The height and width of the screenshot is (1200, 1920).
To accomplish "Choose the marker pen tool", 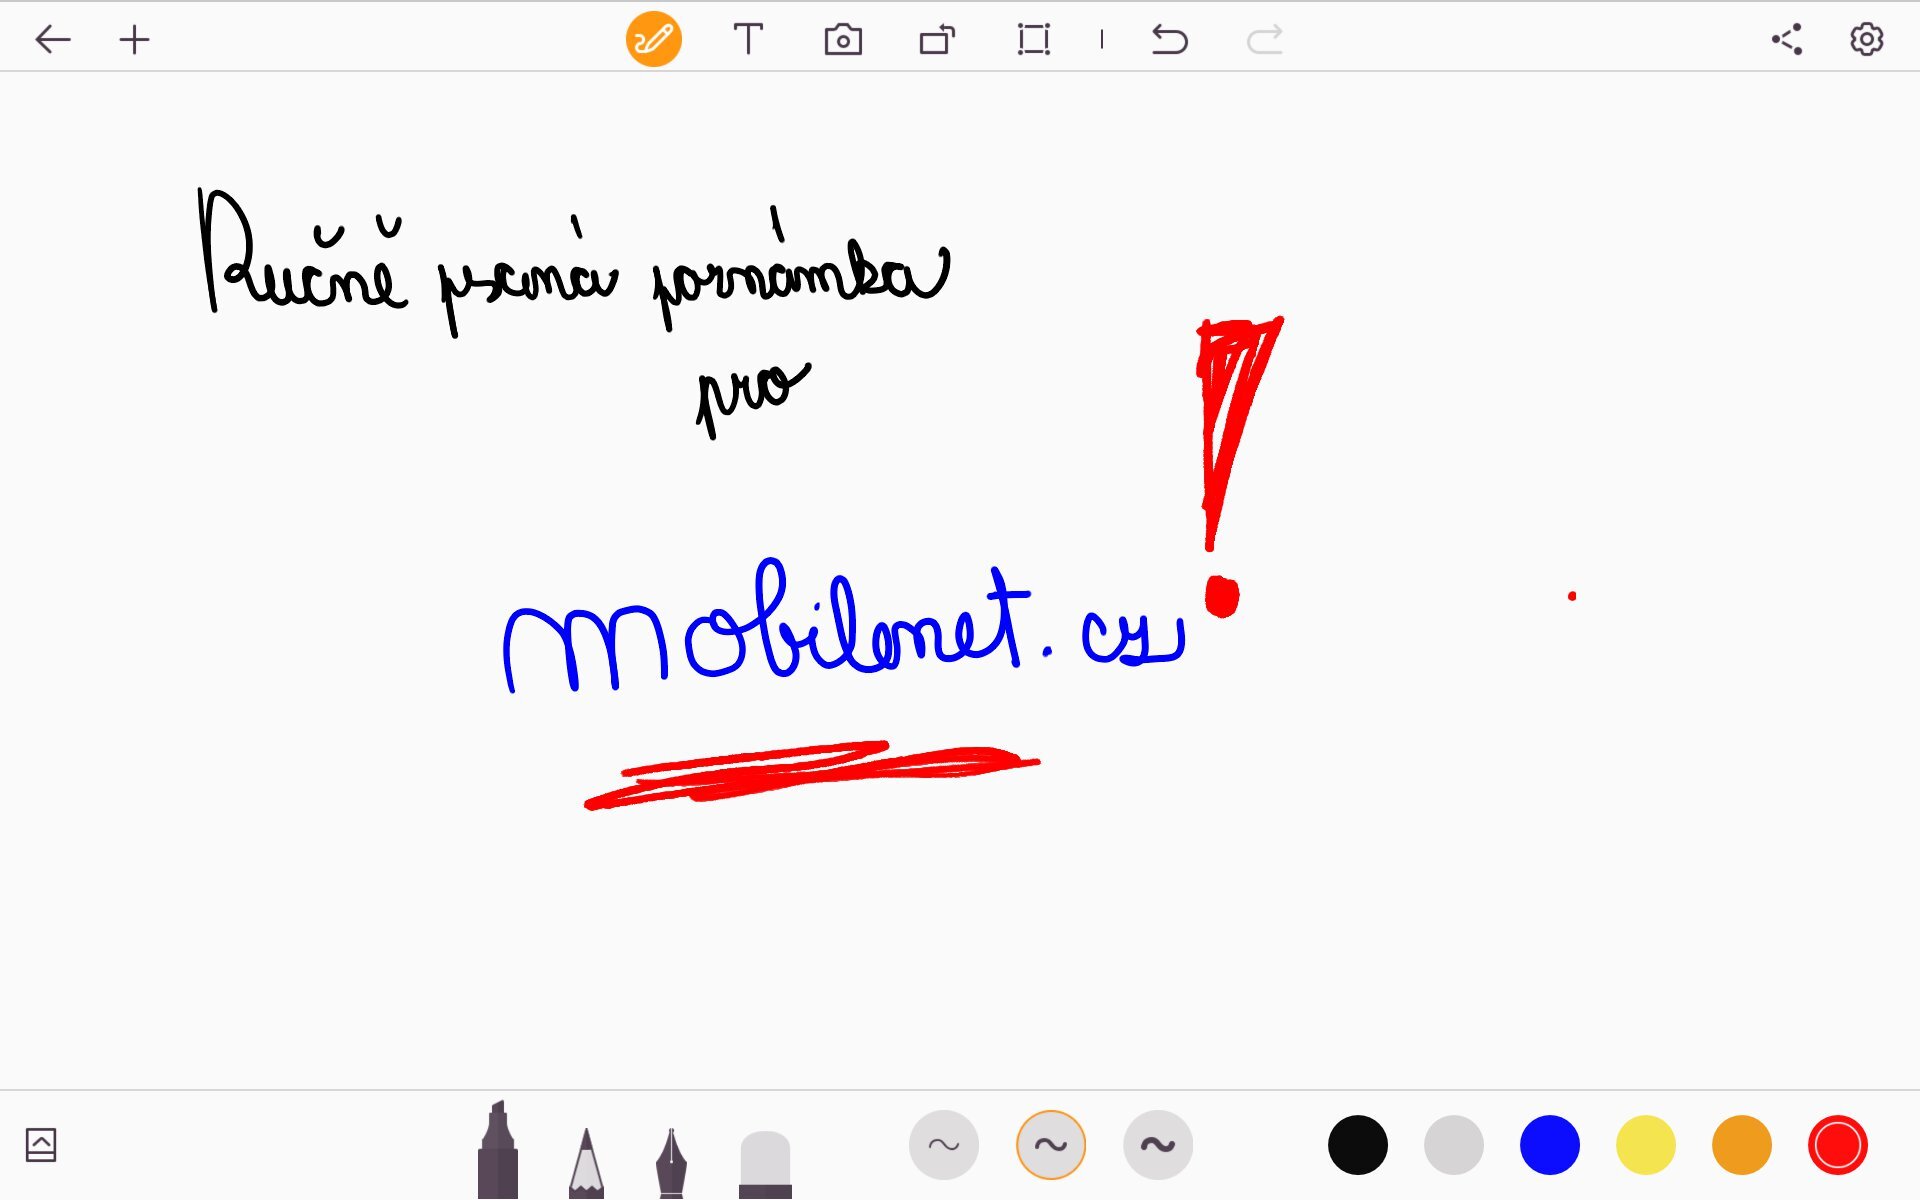I will pos(498,1152).
